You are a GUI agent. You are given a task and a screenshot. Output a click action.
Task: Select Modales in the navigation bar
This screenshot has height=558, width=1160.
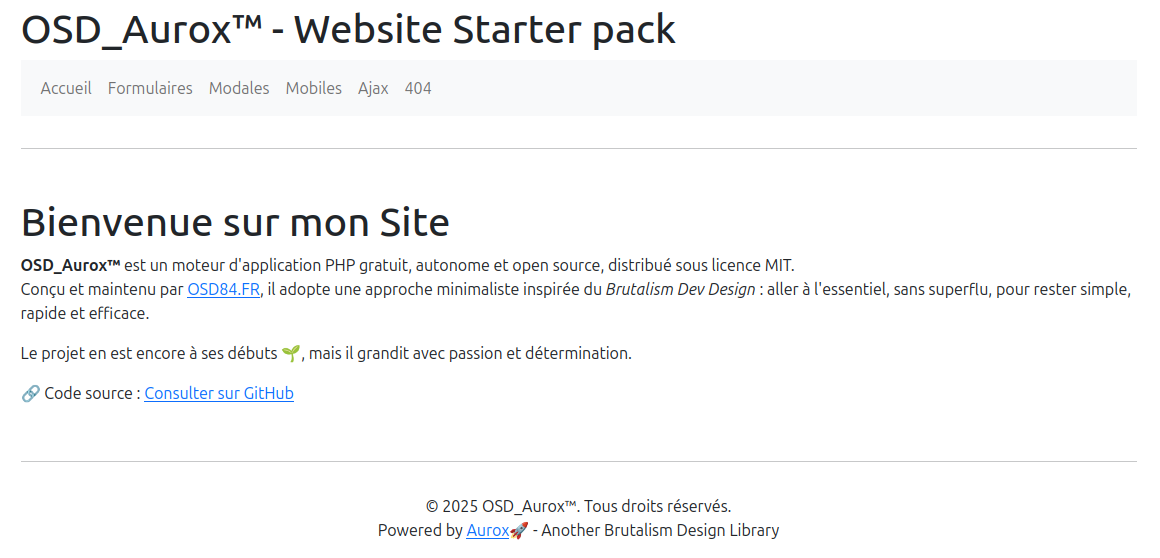click(239, 88)
